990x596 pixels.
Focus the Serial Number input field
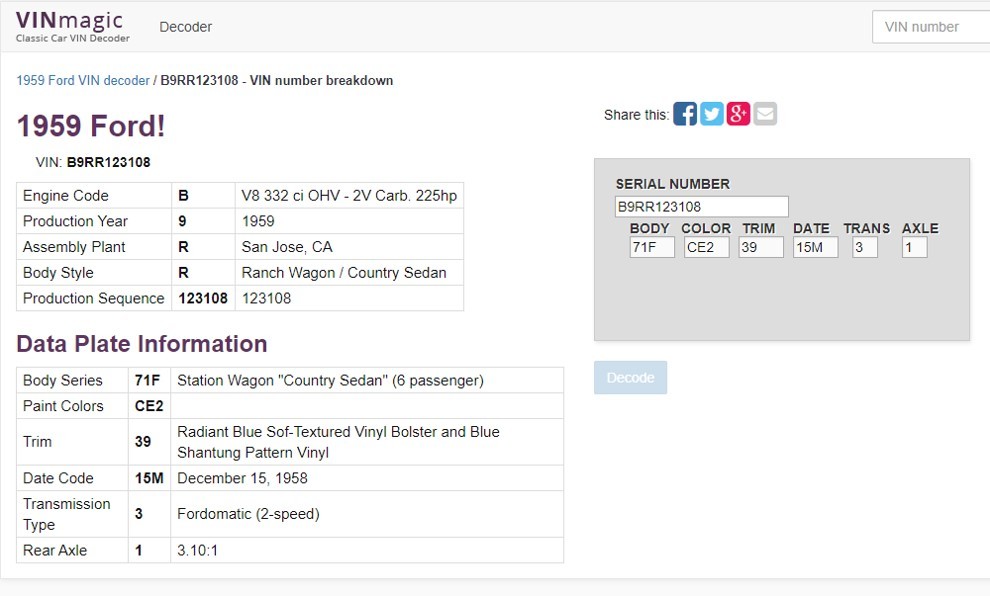701,207
